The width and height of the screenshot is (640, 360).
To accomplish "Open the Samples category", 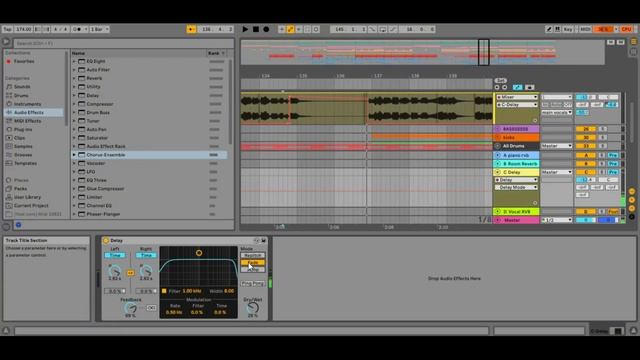I will (23, 146).
